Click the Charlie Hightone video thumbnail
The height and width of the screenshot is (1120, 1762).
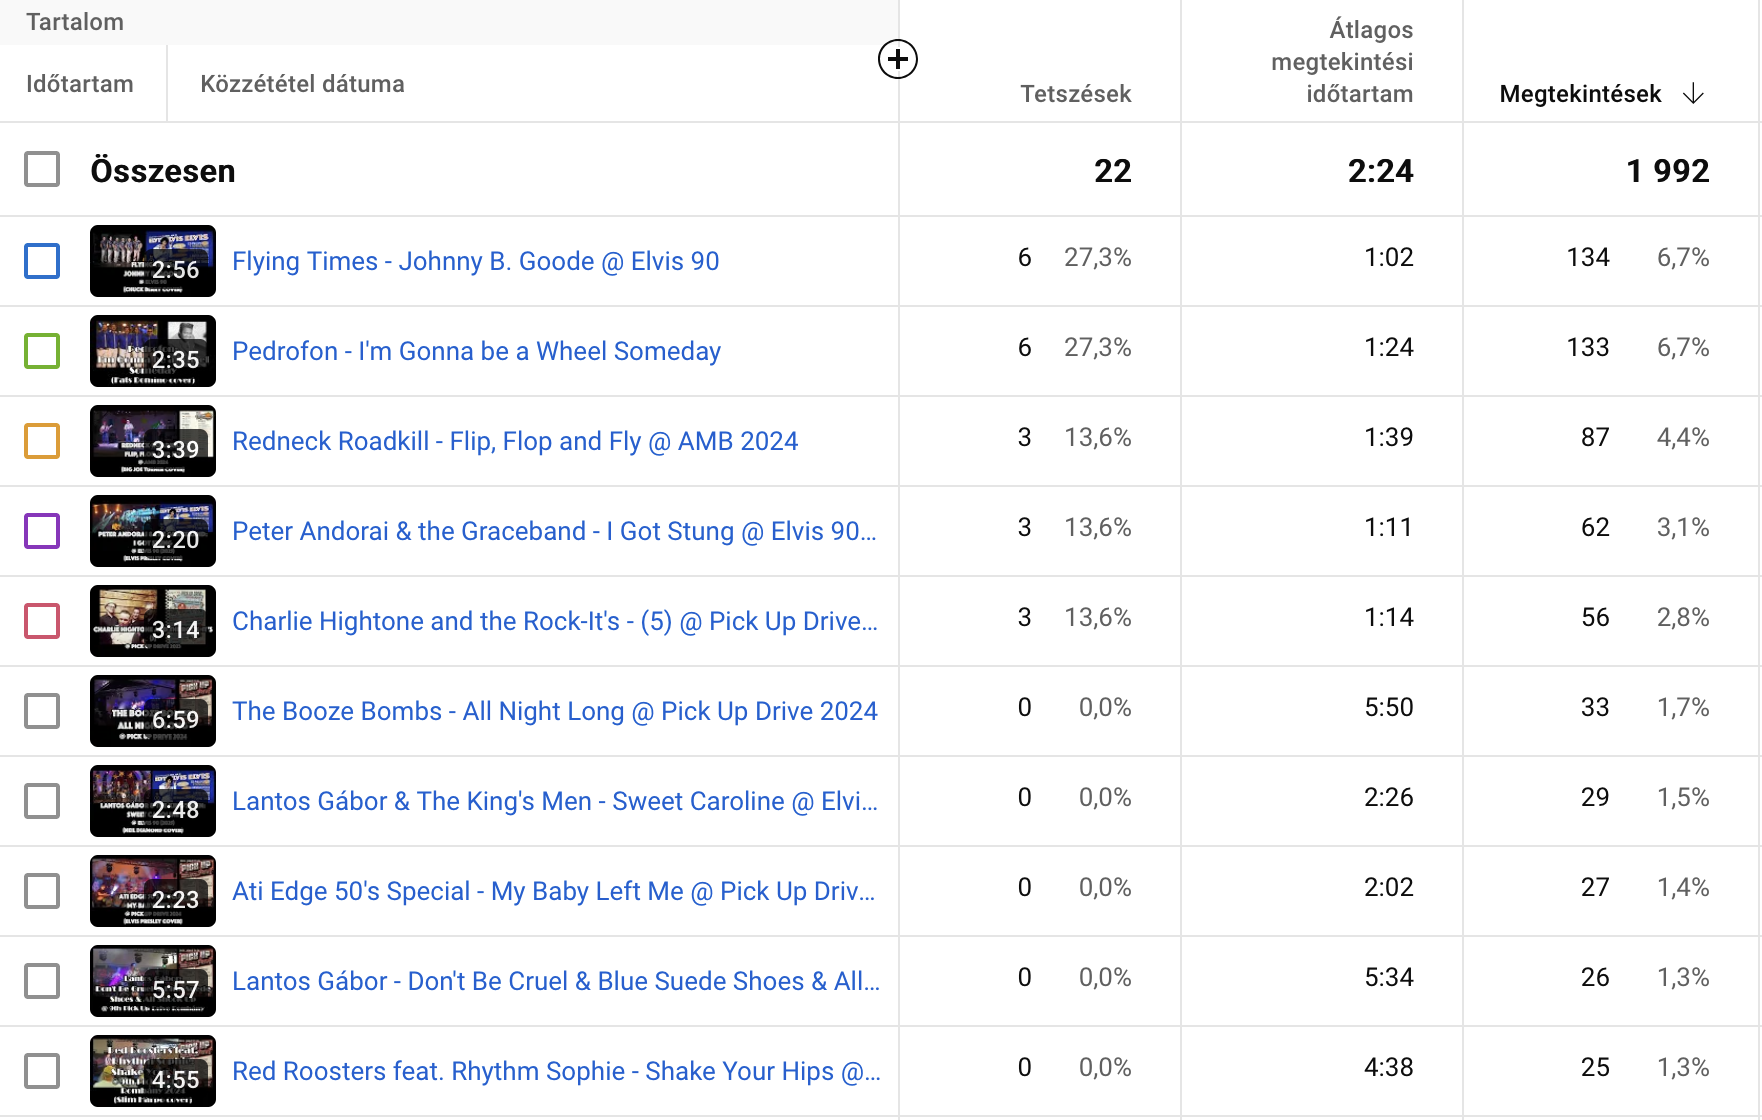point(153,621)
